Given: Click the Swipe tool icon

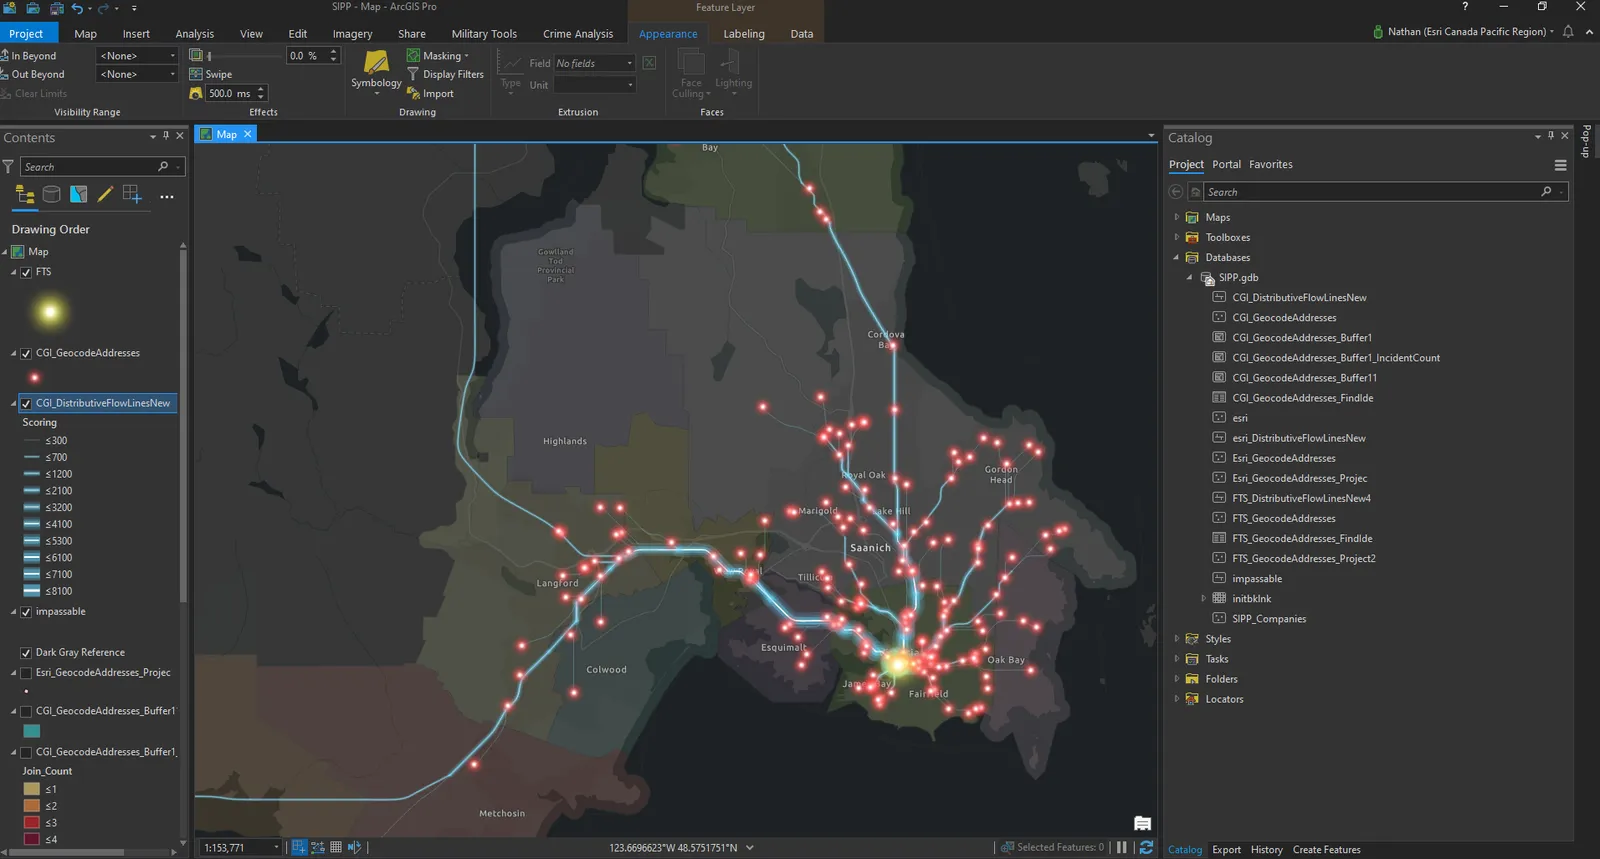Looking at the screenshot, I should click(x=196, y=74).
